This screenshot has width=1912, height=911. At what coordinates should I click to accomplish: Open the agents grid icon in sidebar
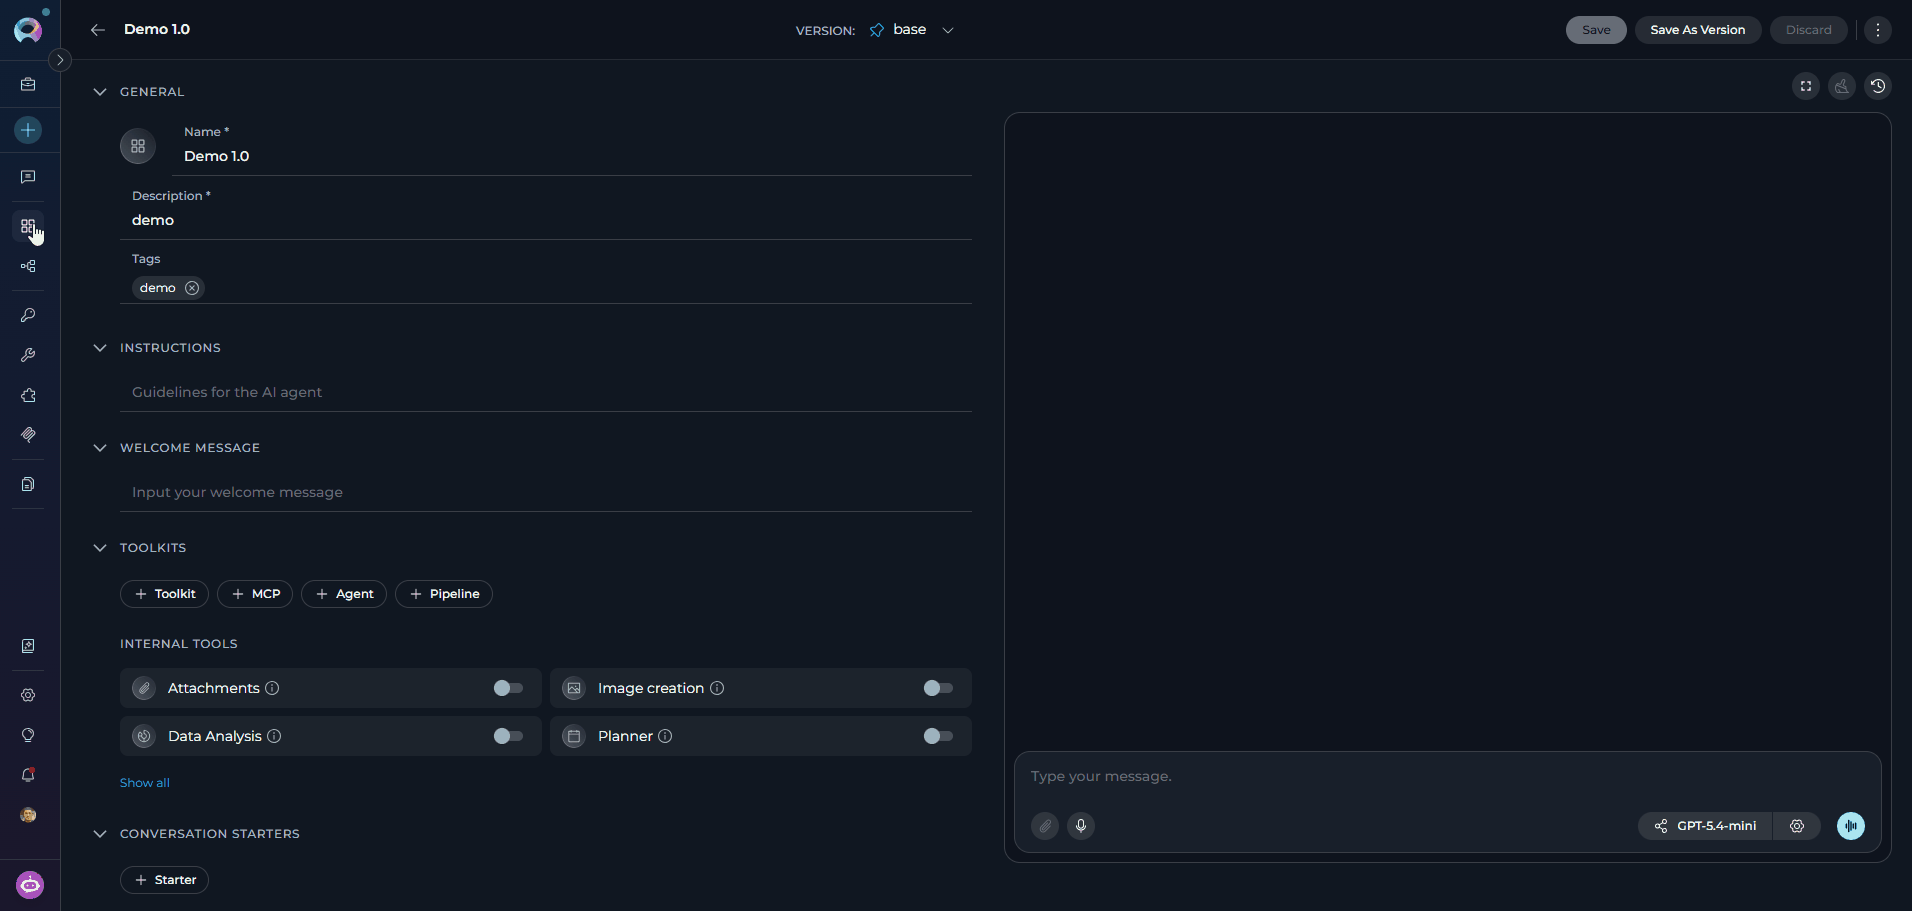[28, 226]
